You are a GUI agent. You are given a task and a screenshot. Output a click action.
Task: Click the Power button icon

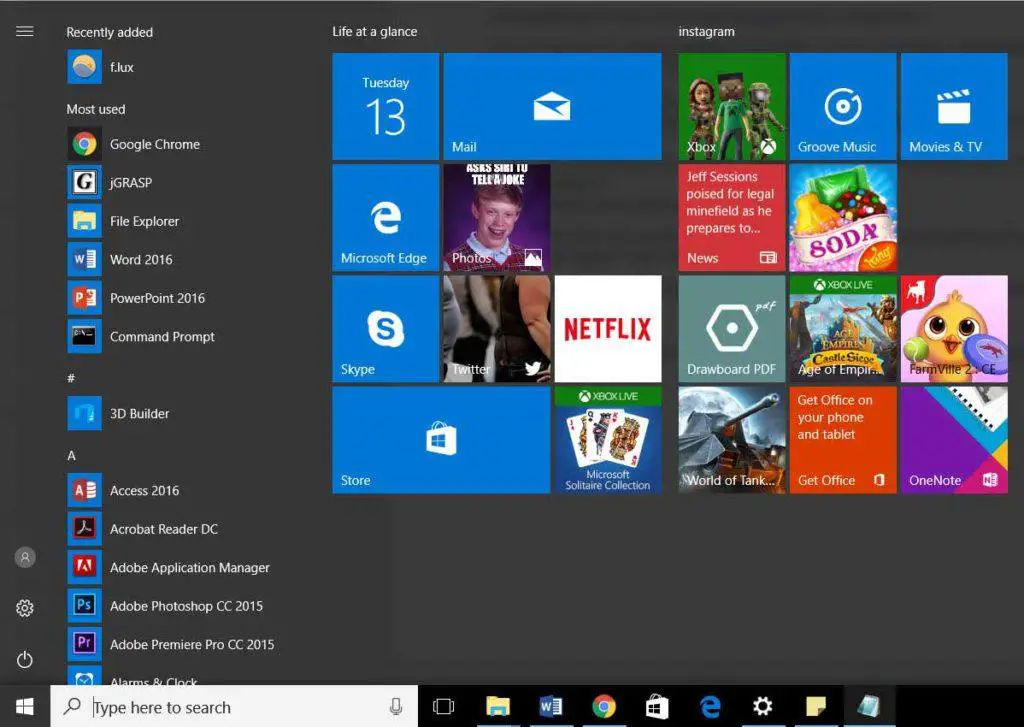pyautogui.click(x=25, y=660)
